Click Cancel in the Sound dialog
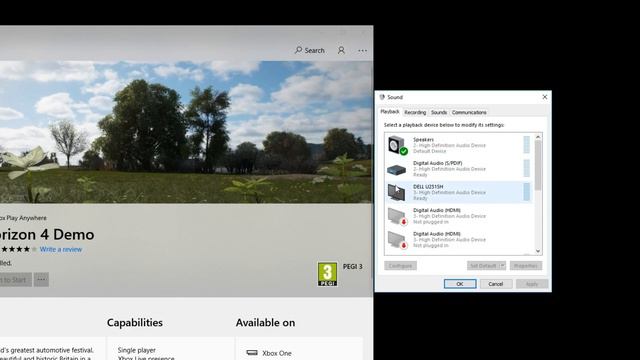Viewport: 640px width, 360px height. point(496,284)
